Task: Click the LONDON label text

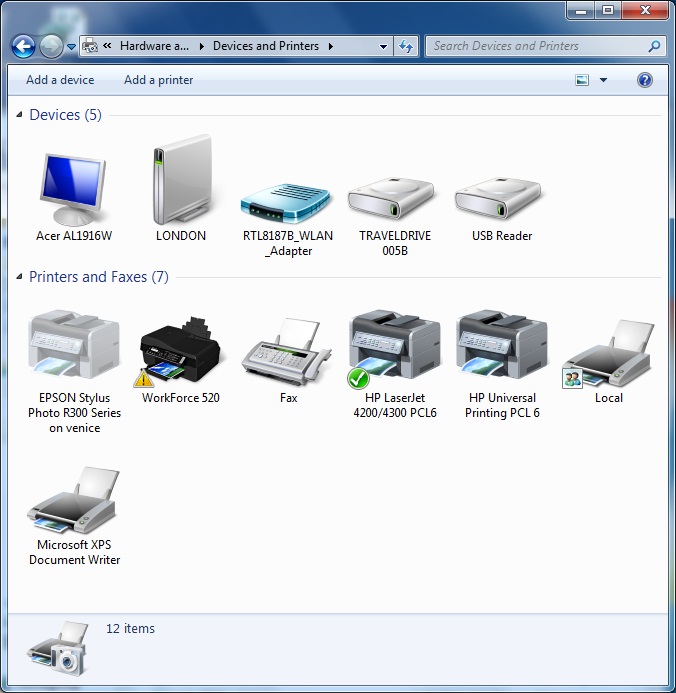Action: click(x=181, y=236)
